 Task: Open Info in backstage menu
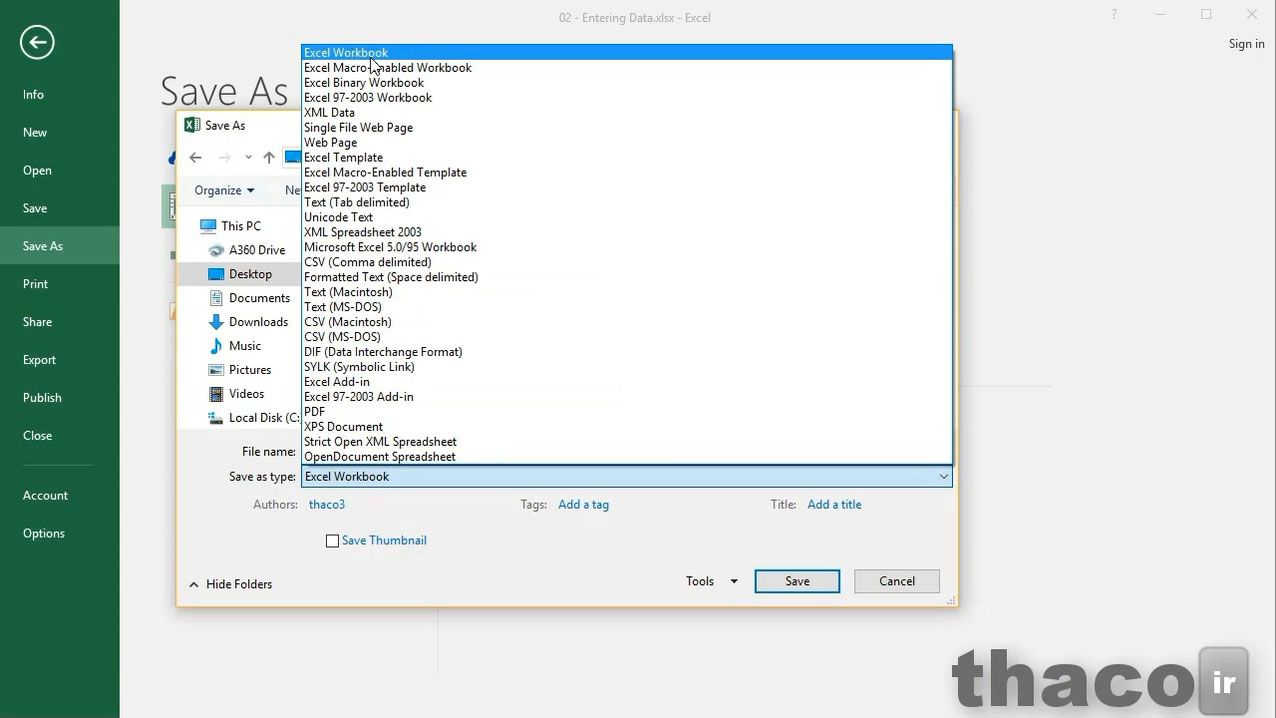(60, 94)
